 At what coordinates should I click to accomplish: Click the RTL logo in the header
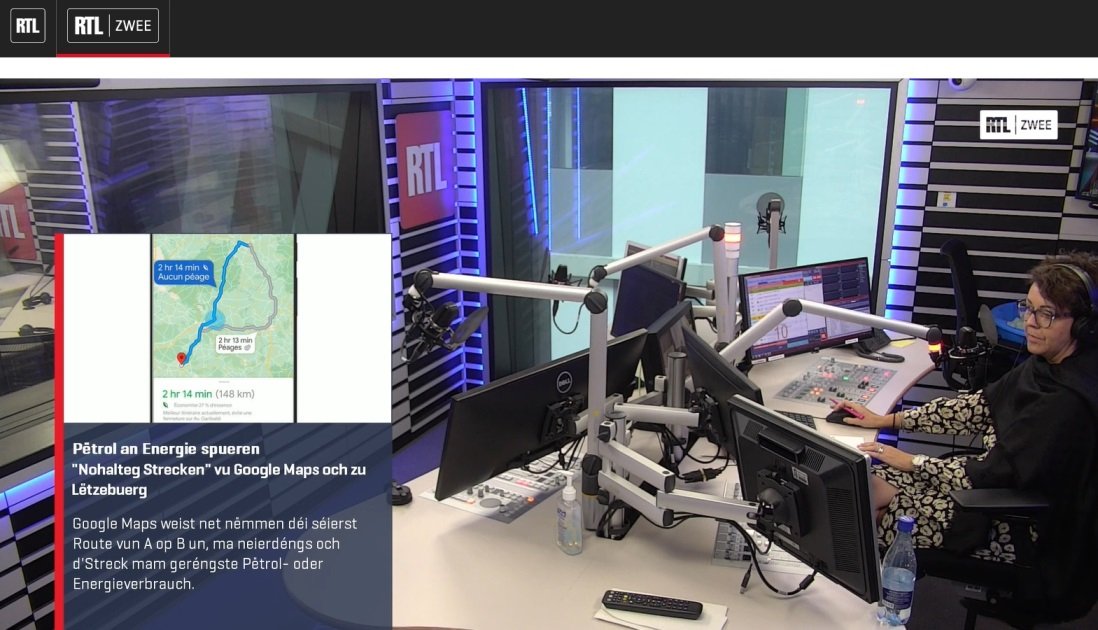click(28, 26)
